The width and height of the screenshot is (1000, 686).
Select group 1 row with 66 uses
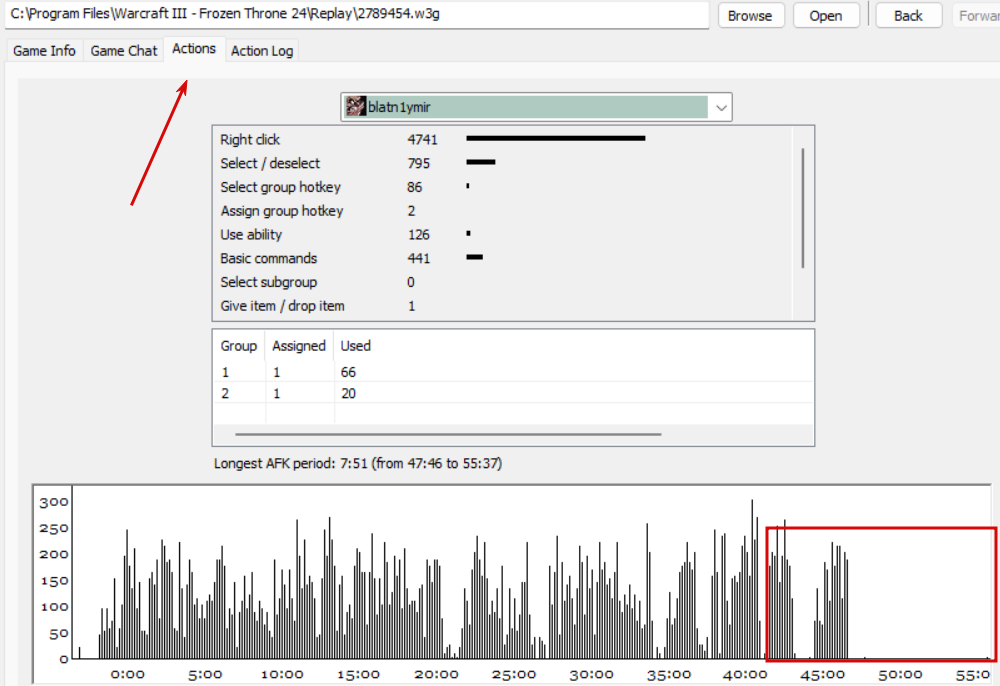pyautogui.click(x=513, y=372)
